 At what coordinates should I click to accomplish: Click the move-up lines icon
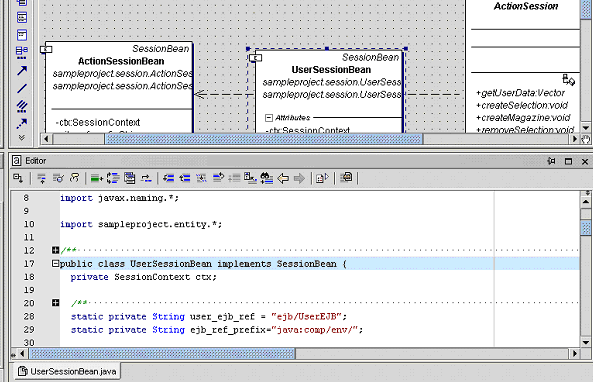click(185, 178)
